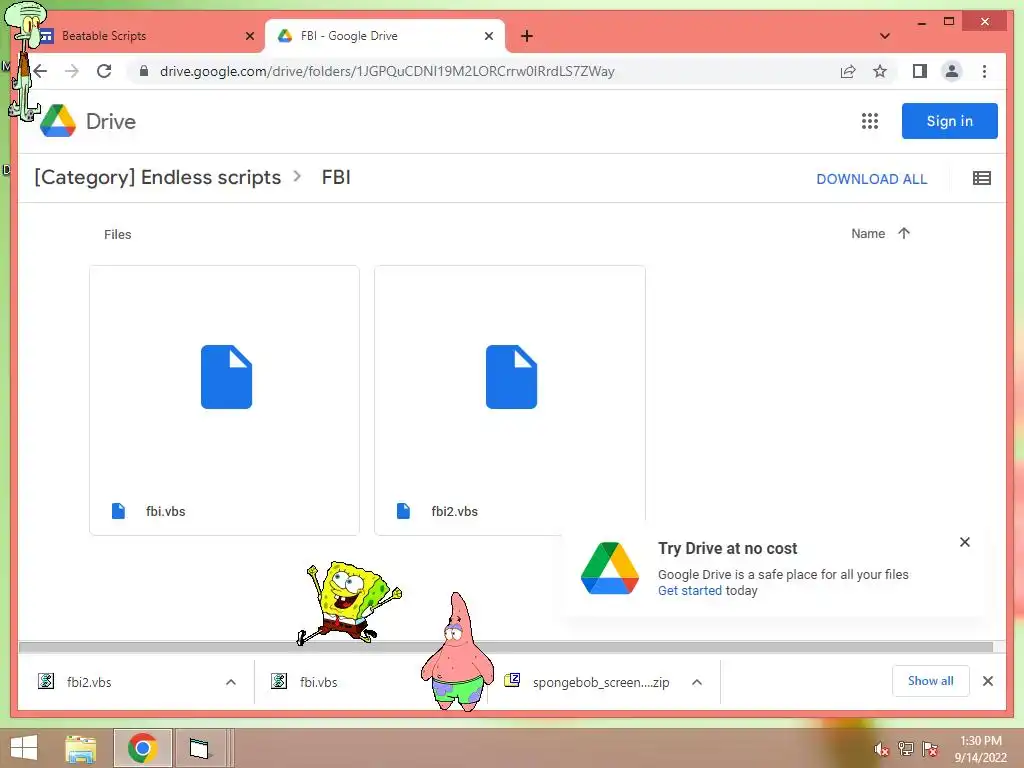Click the small file icon beside fbi.vbs
This screenshot has width=1024, height=768.
pos(118,511)
